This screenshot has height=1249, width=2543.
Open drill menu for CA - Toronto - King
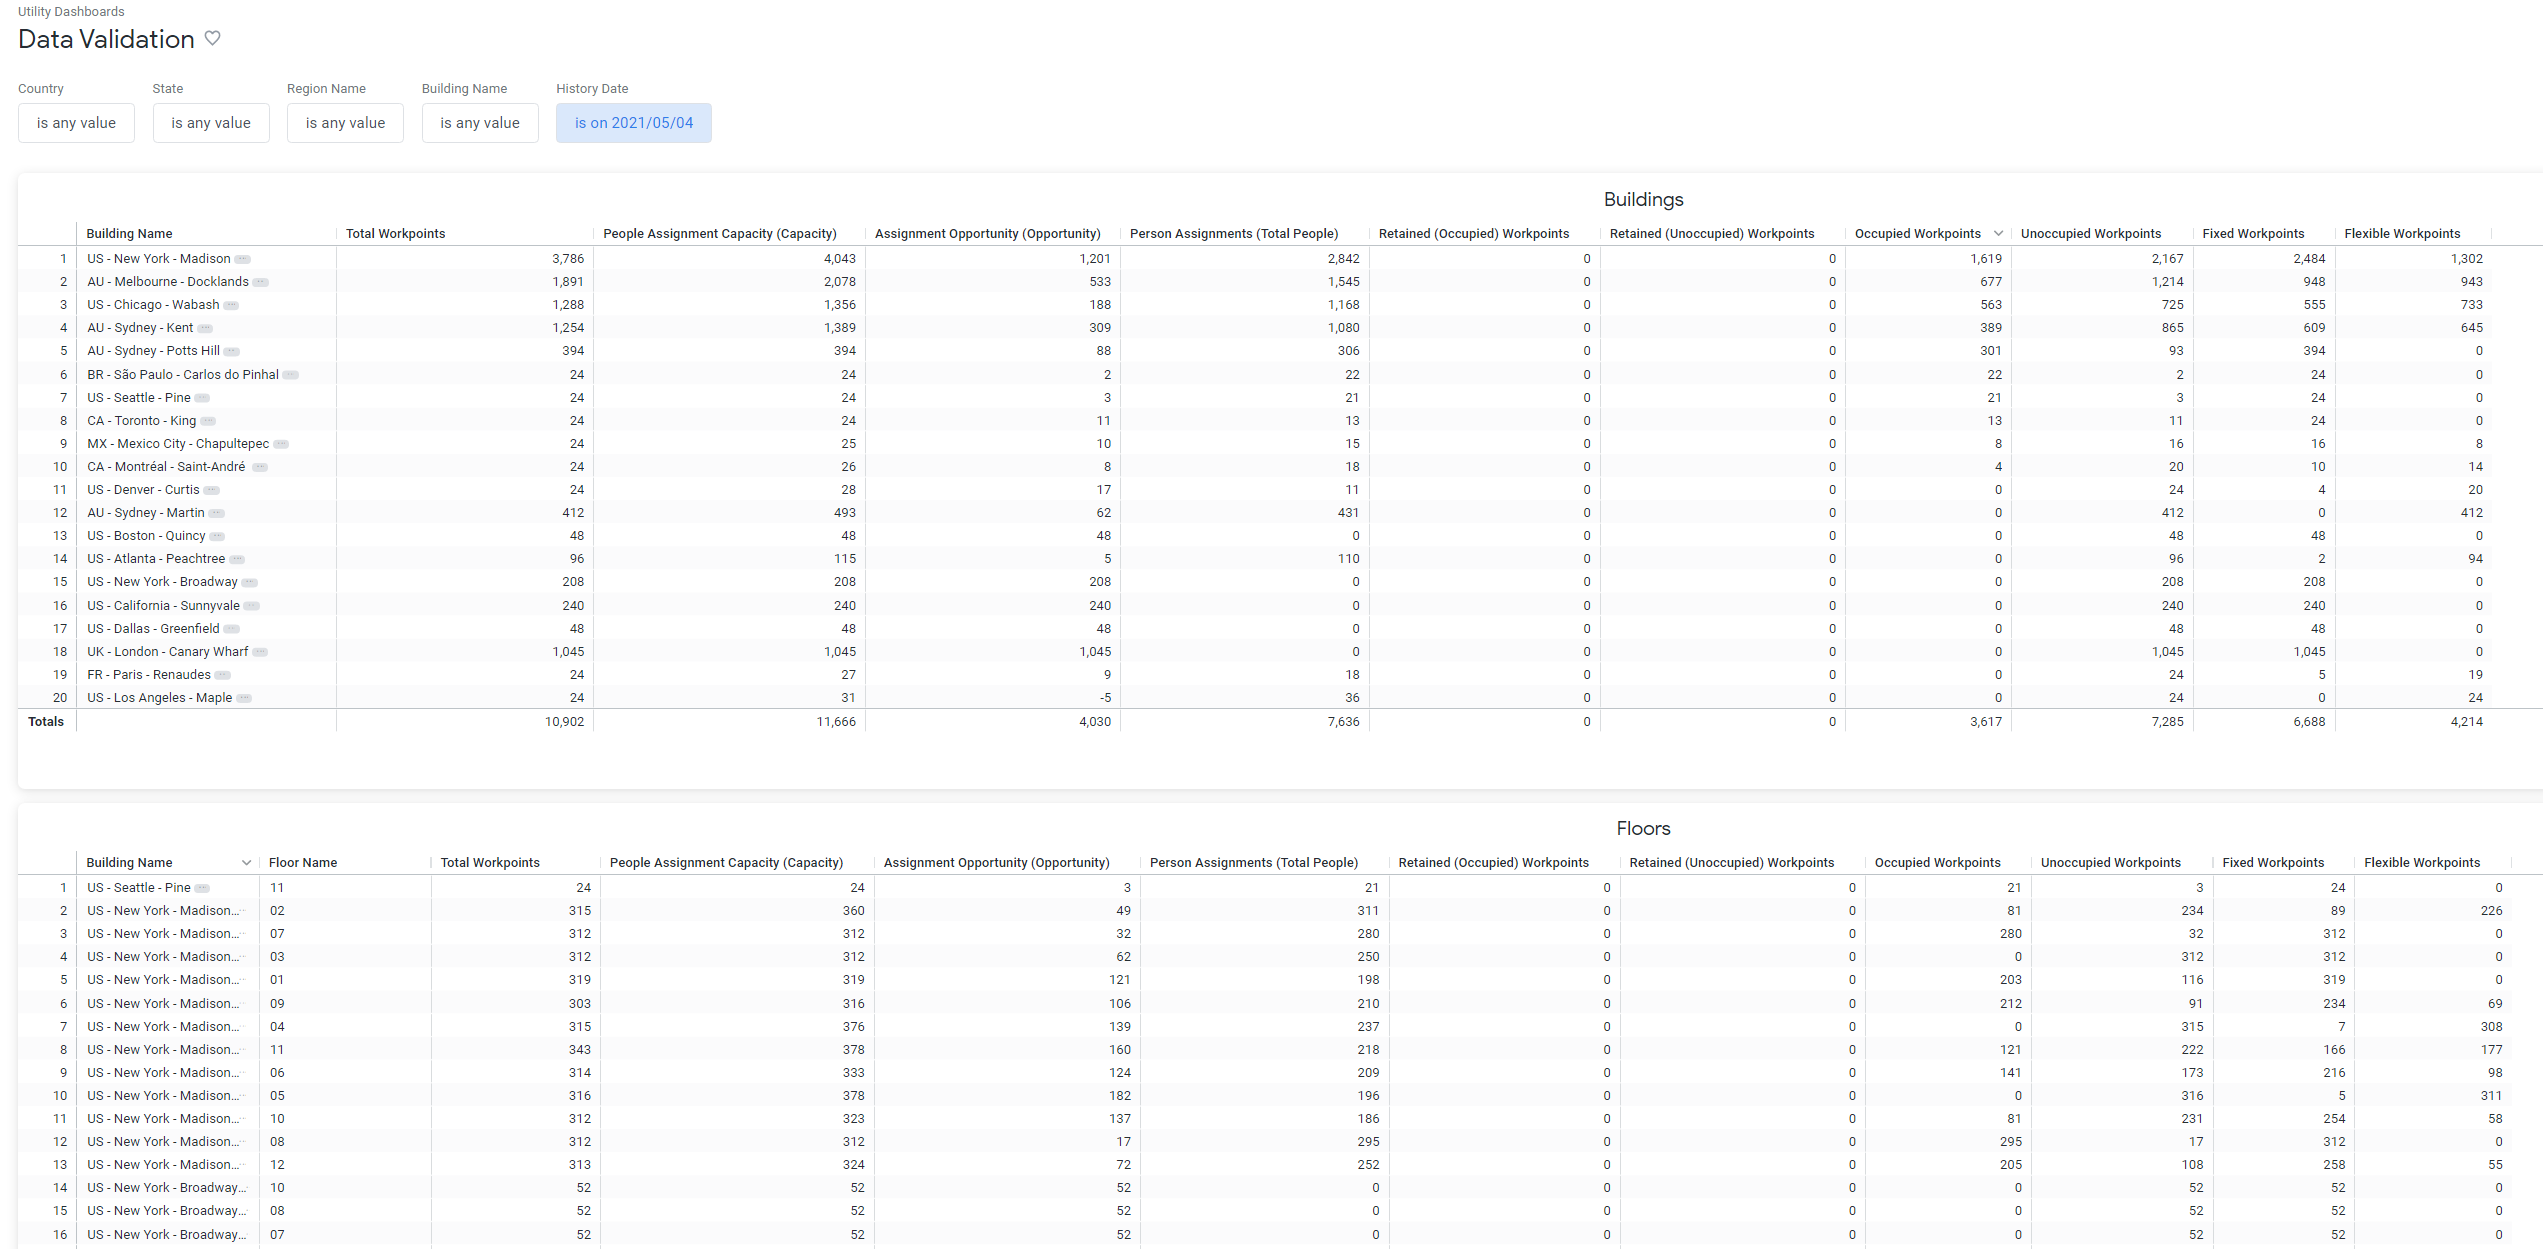[208, 421]
